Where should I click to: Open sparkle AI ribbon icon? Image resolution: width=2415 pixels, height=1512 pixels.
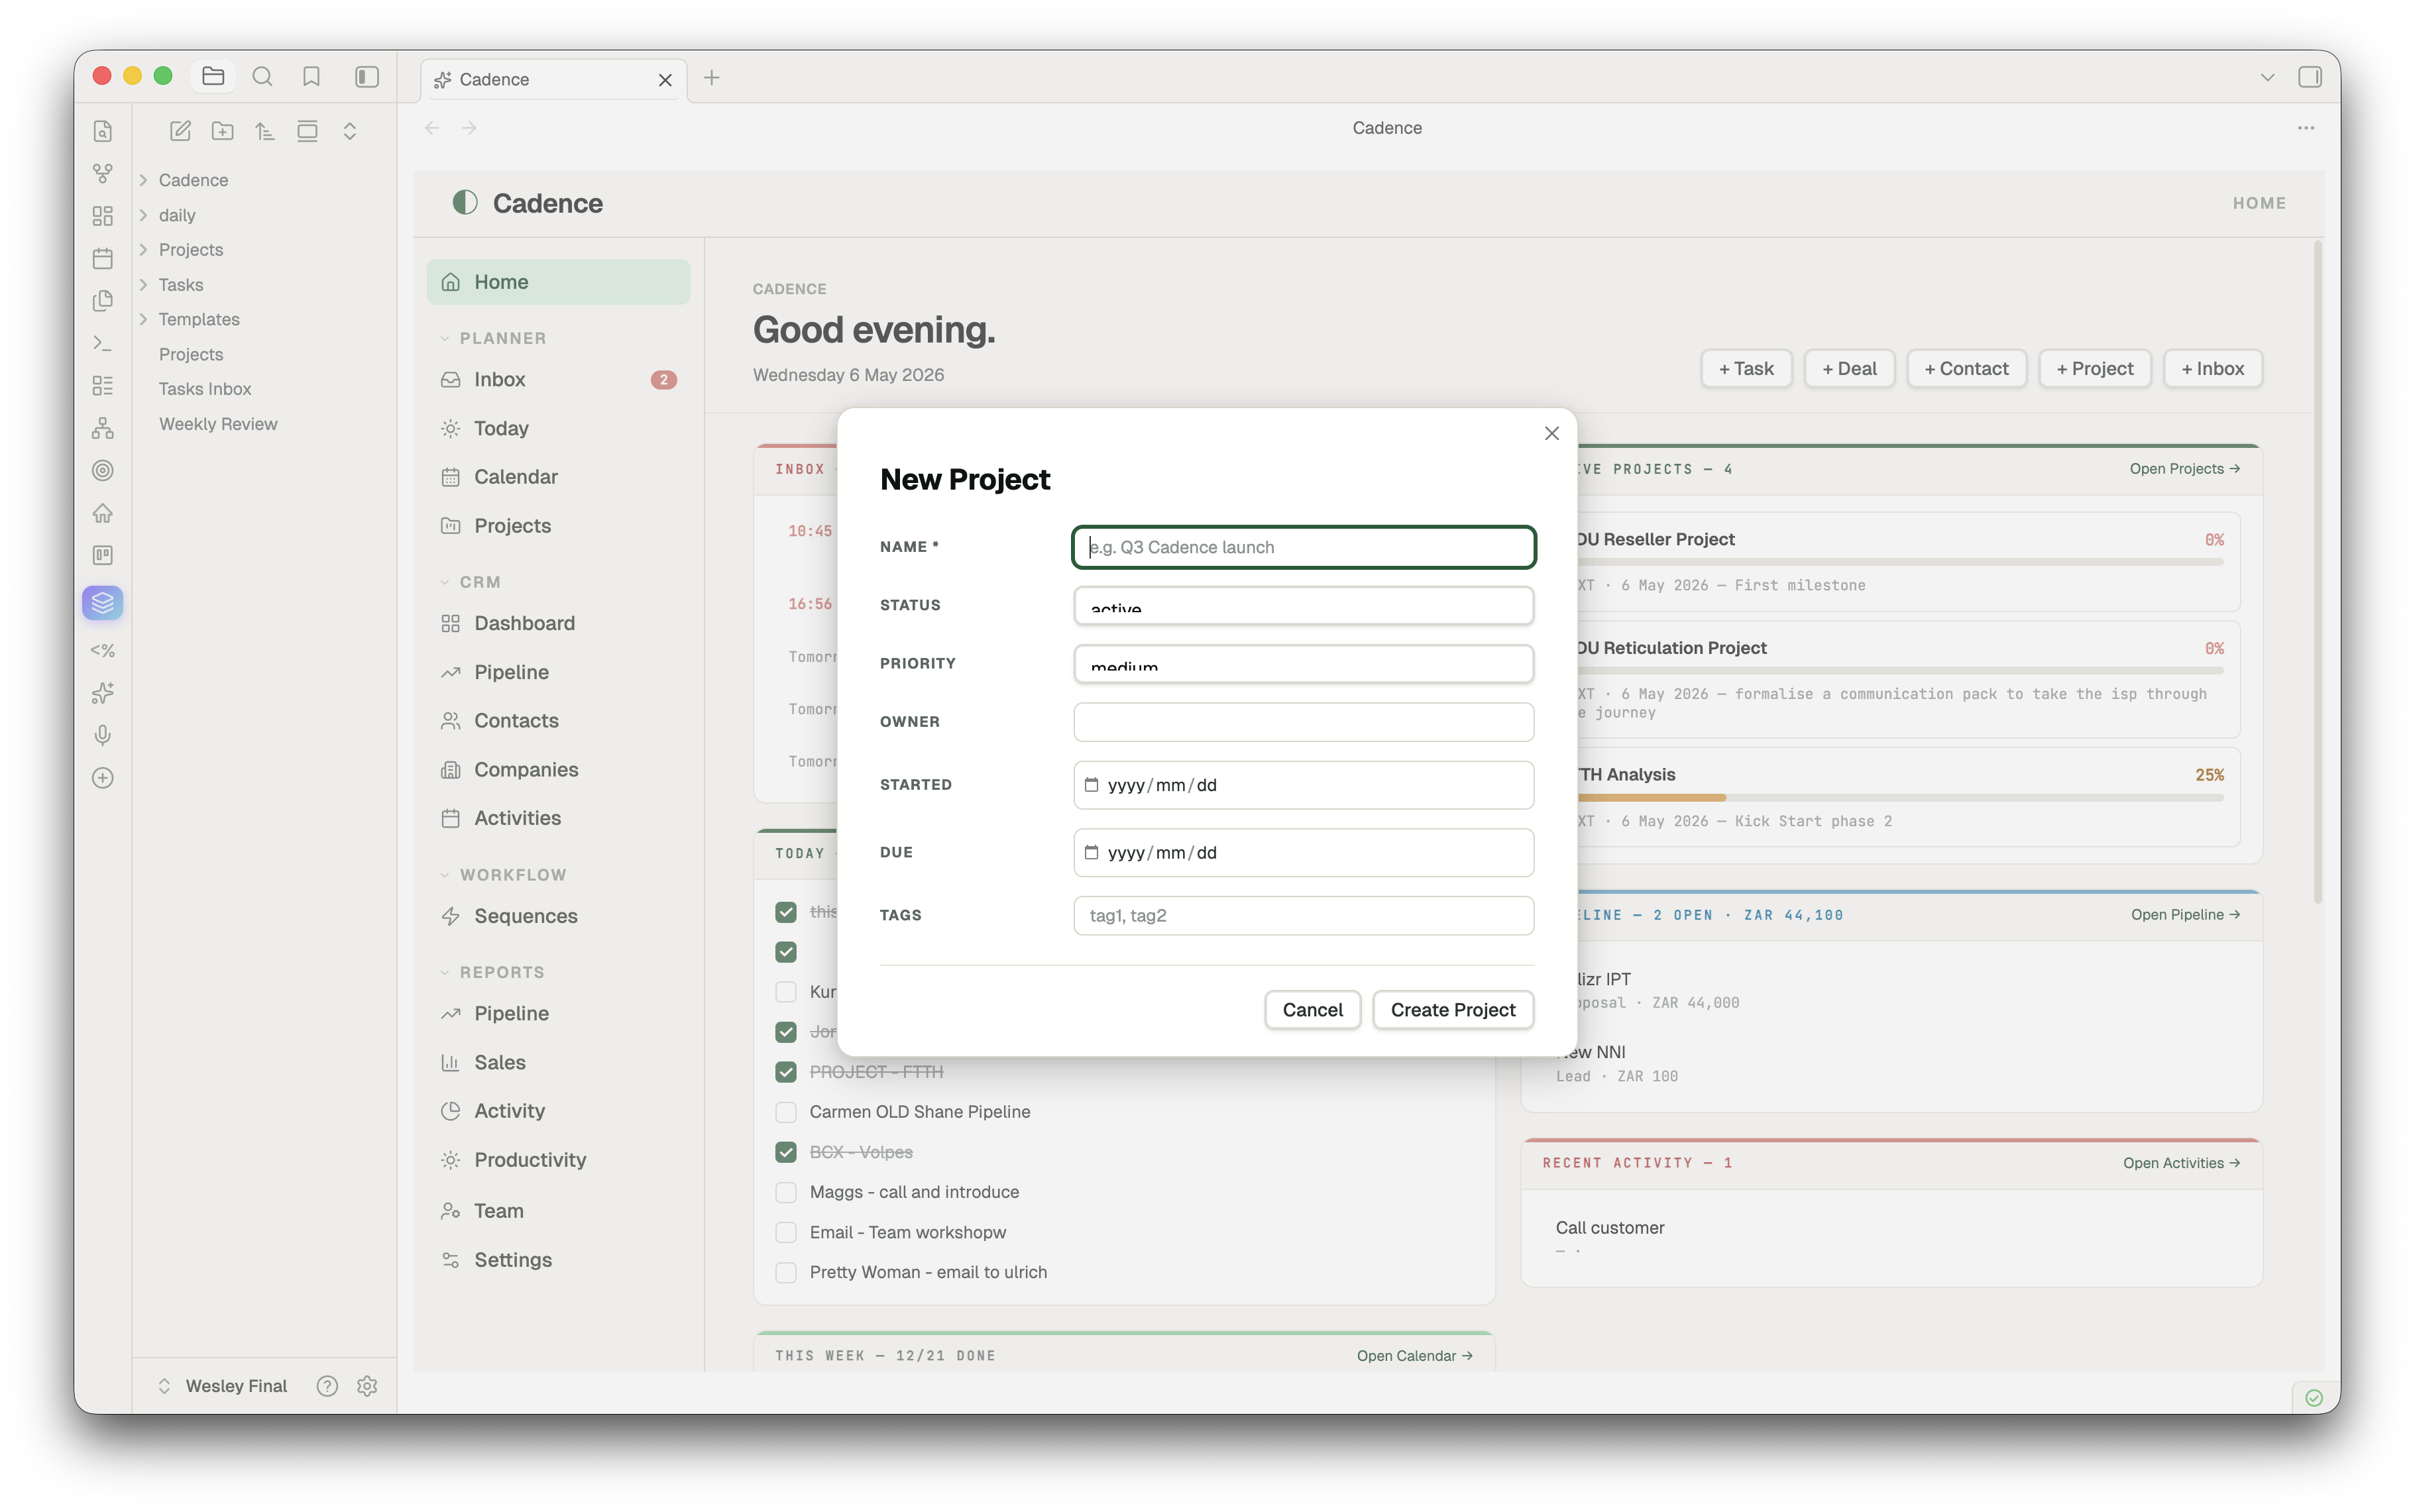[x=102, y=693]
